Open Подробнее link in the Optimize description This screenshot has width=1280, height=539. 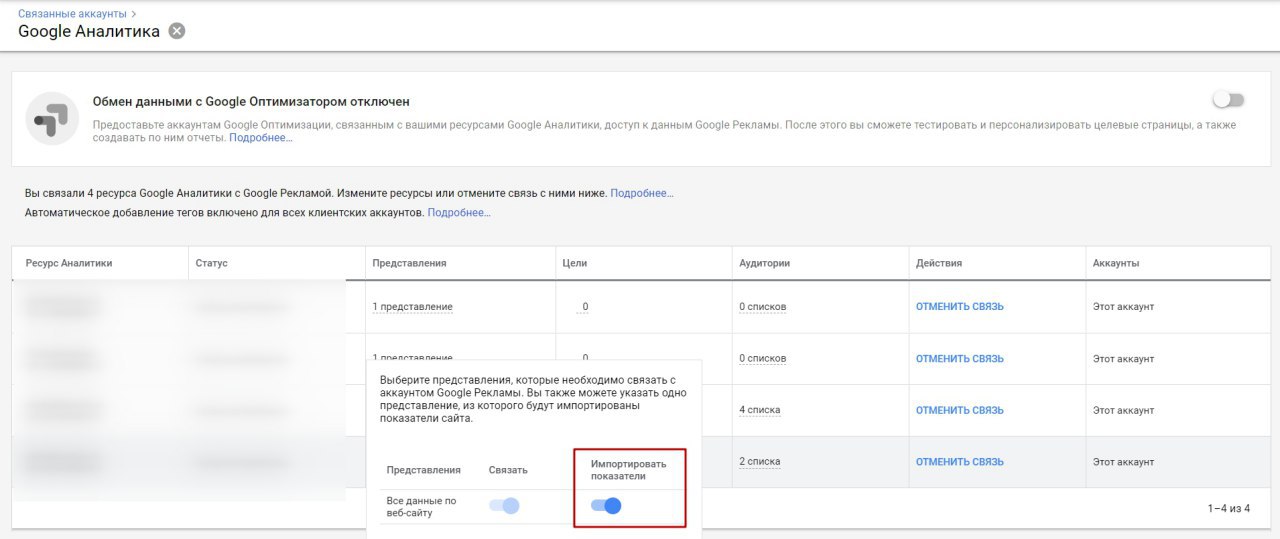point(261,138)
